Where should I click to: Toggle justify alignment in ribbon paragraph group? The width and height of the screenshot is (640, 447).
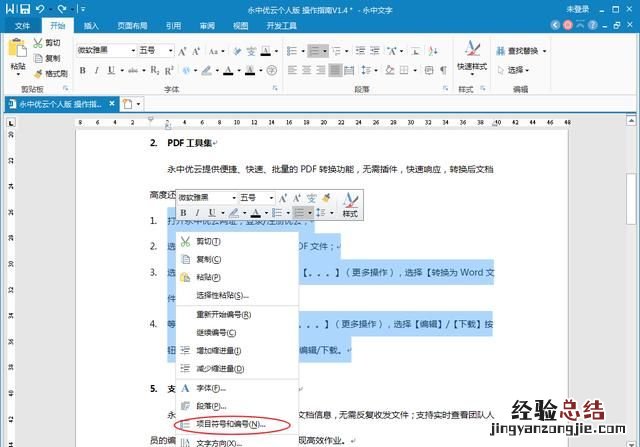point(335,71)
